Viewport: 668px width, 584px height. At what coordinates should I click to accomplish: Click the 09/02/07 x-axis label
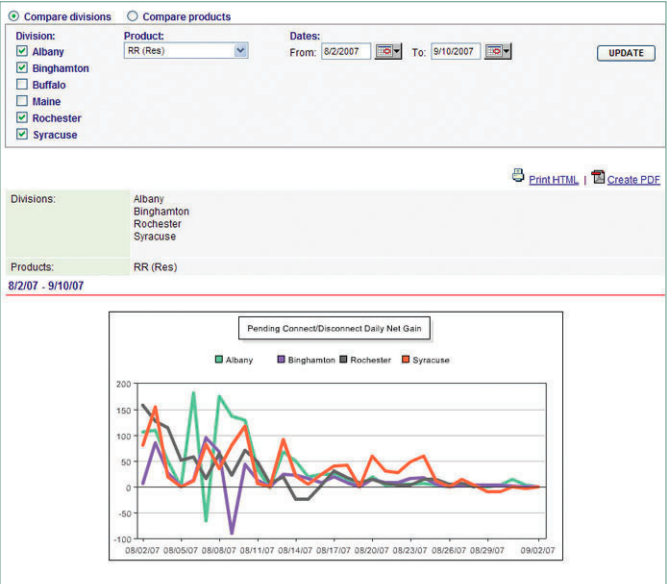[x=538, y=550]
